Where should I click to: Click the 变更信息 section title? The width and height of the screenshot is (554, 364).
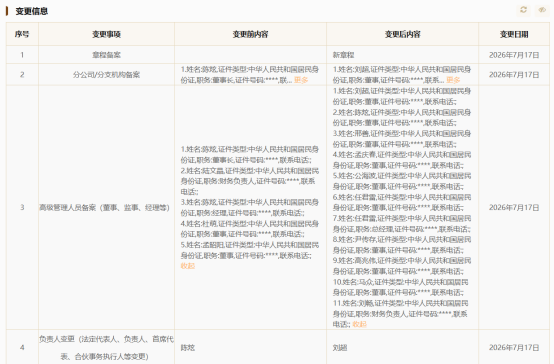click(31, 11)
